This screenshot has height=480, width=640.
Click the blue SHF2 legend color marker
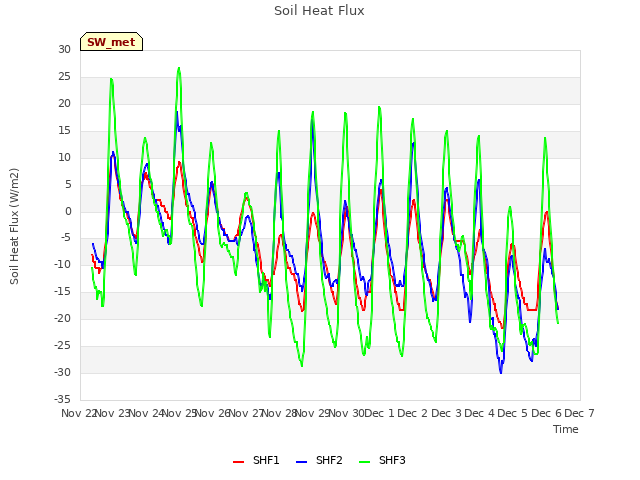pyautogui.click(x=301, y=462)
